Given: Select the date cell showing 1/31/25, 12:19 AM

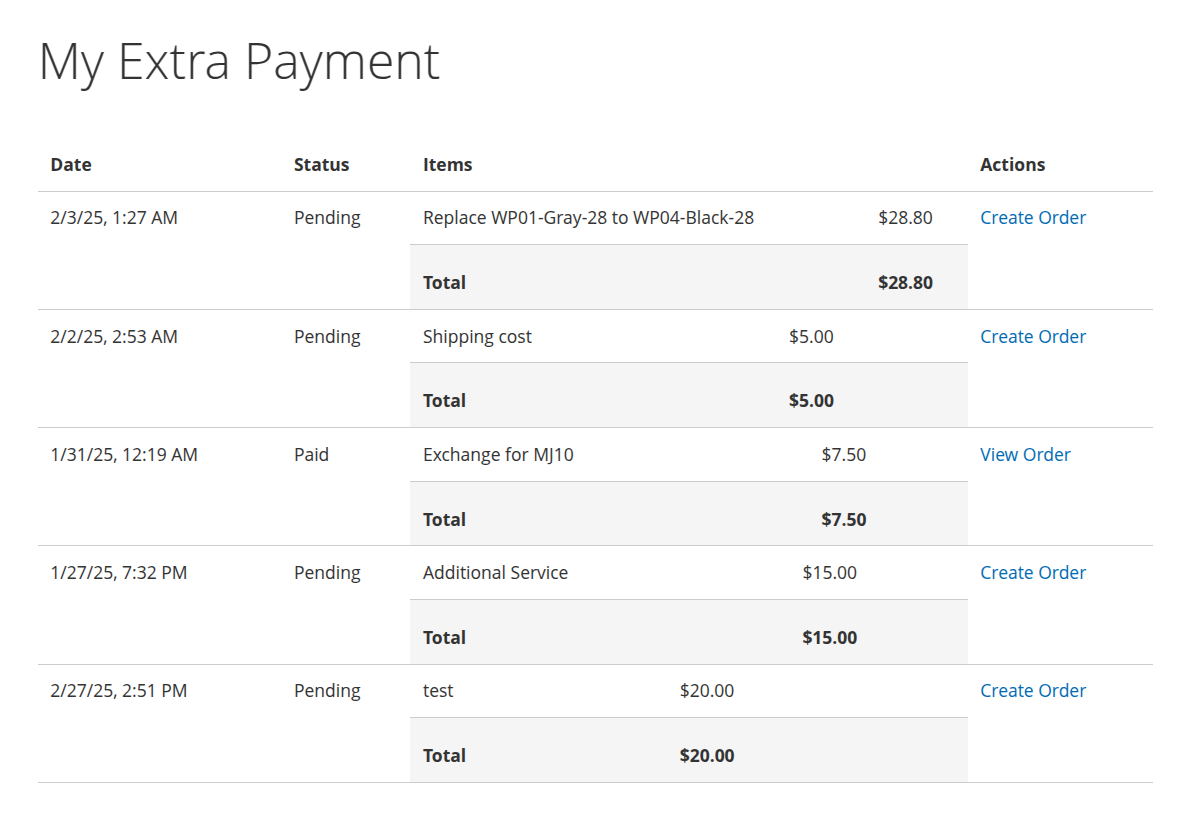Looking at the screenshot, I should 123,454.
